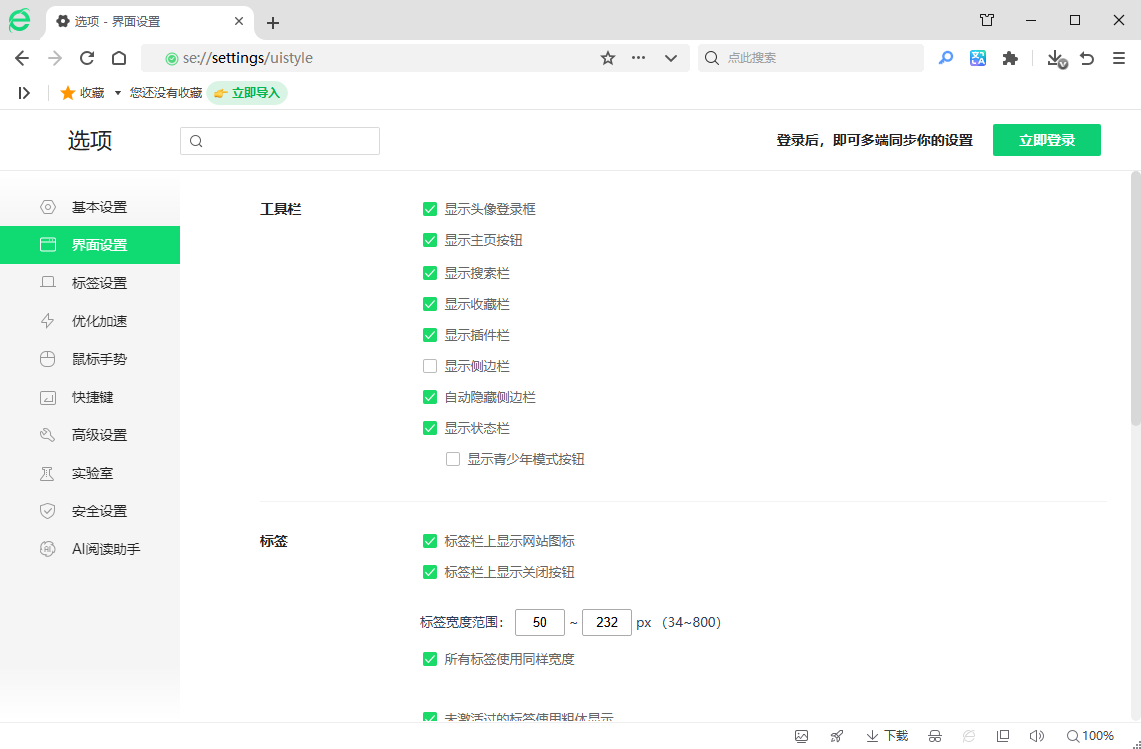Open the hamburger main menu
1141x749 pixels.
(x=1119, y=59)
